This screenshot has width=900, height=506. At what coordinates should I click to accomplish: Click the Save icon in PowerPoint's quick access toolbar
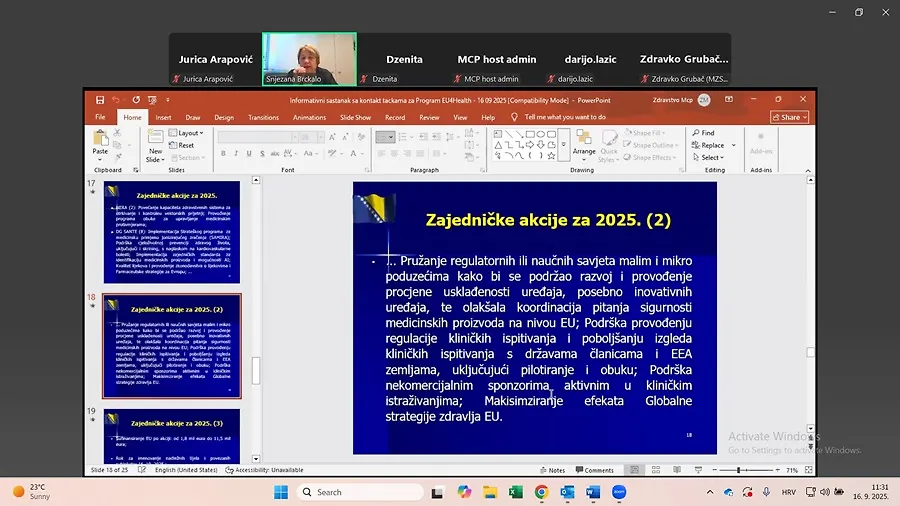(x=100, y=100)
